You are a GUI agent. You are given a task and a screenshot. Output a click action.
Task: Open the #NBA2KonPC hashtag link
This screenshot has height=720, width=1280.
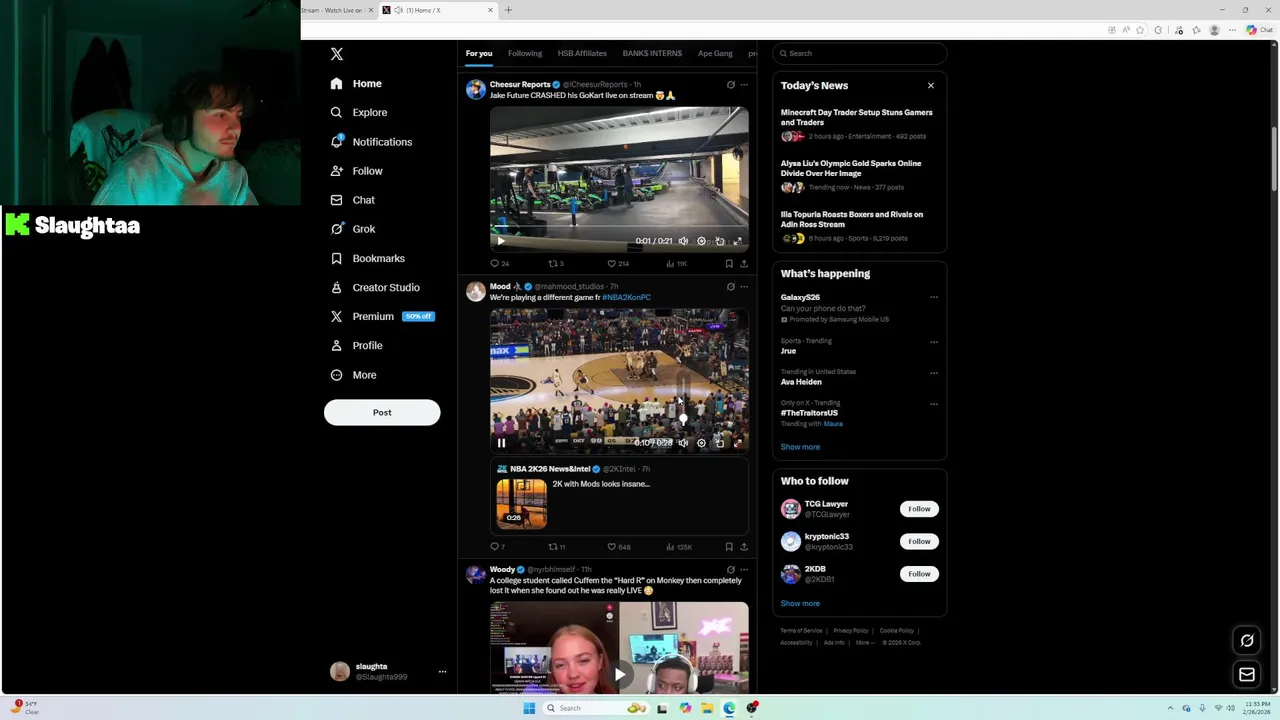coord(626,297)
